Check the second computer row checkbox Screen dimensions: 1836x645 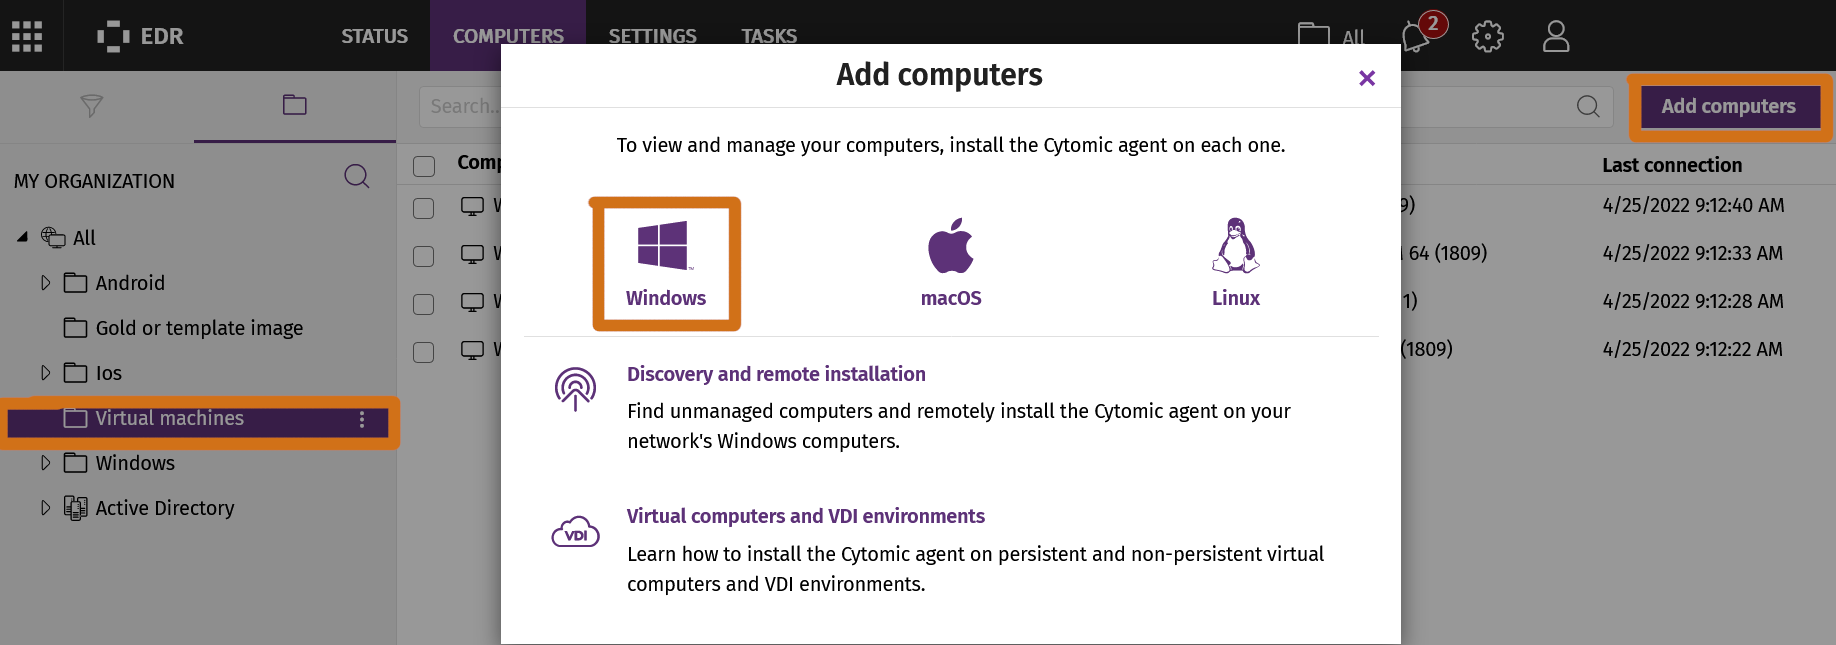[x=424, y=256]
